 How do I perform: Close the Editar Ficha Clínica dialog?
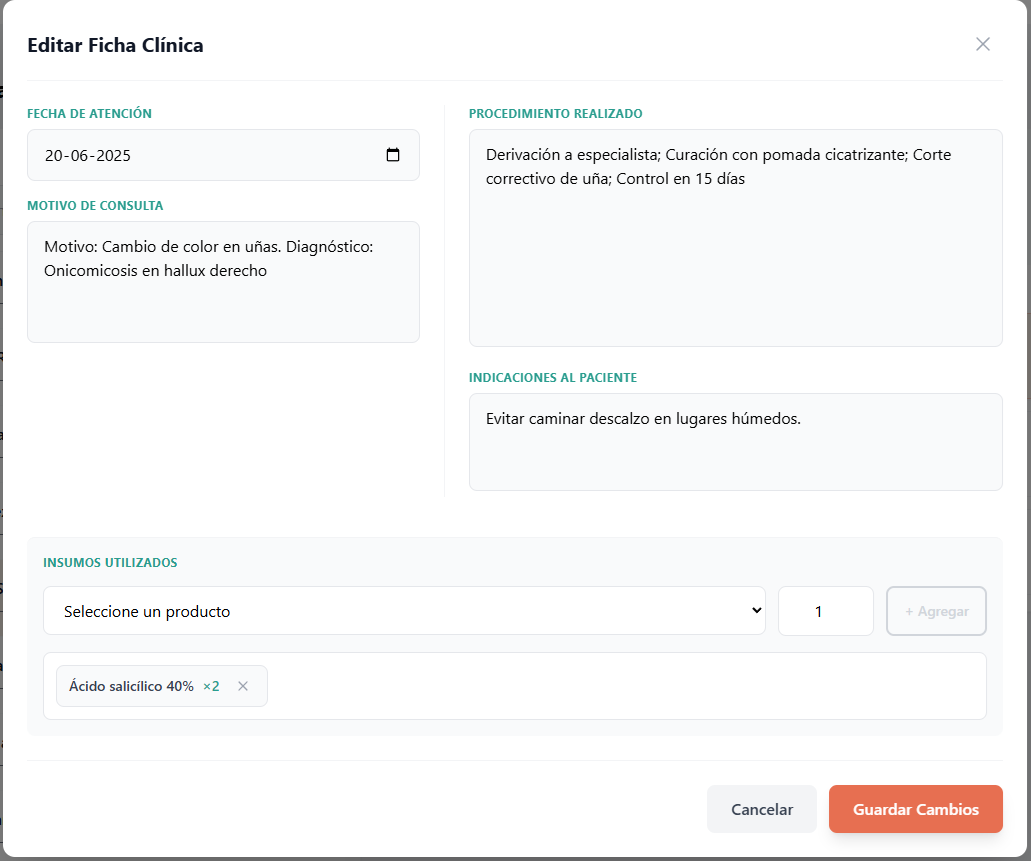point(982,44)
